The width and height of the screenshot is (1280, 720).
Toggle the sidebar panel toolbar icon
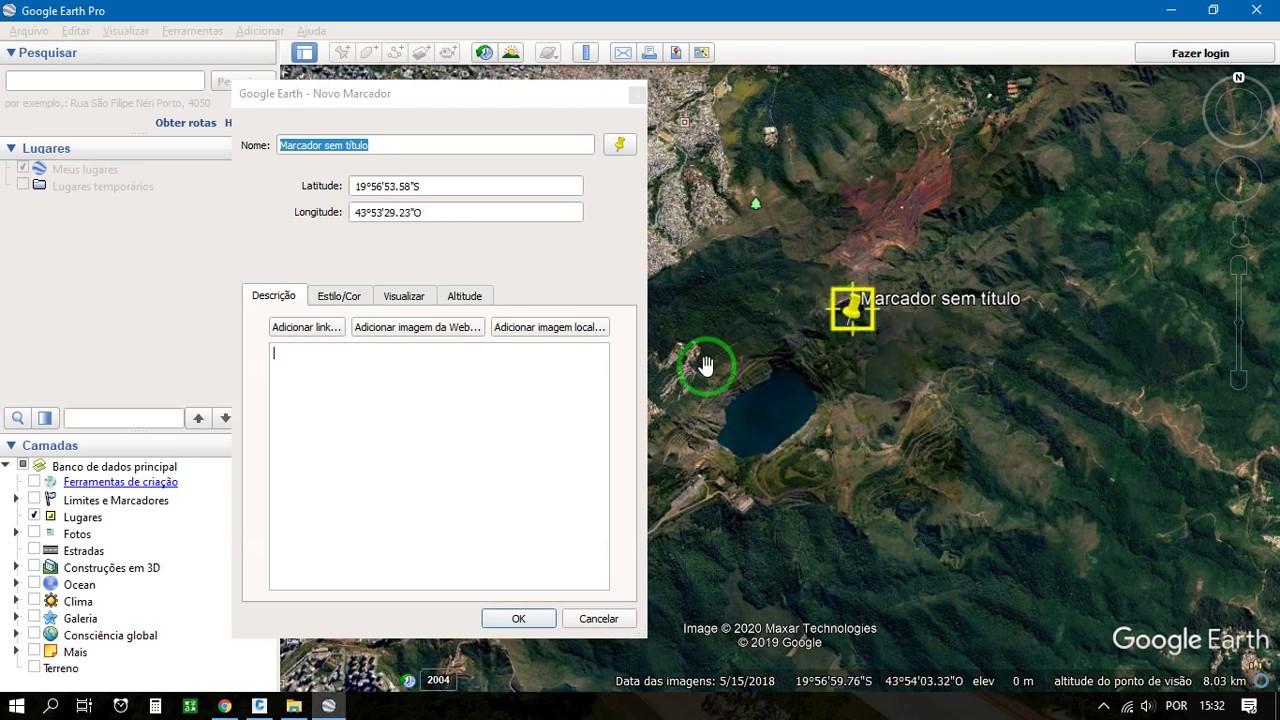pyautogui.click(x=305, y=53)
